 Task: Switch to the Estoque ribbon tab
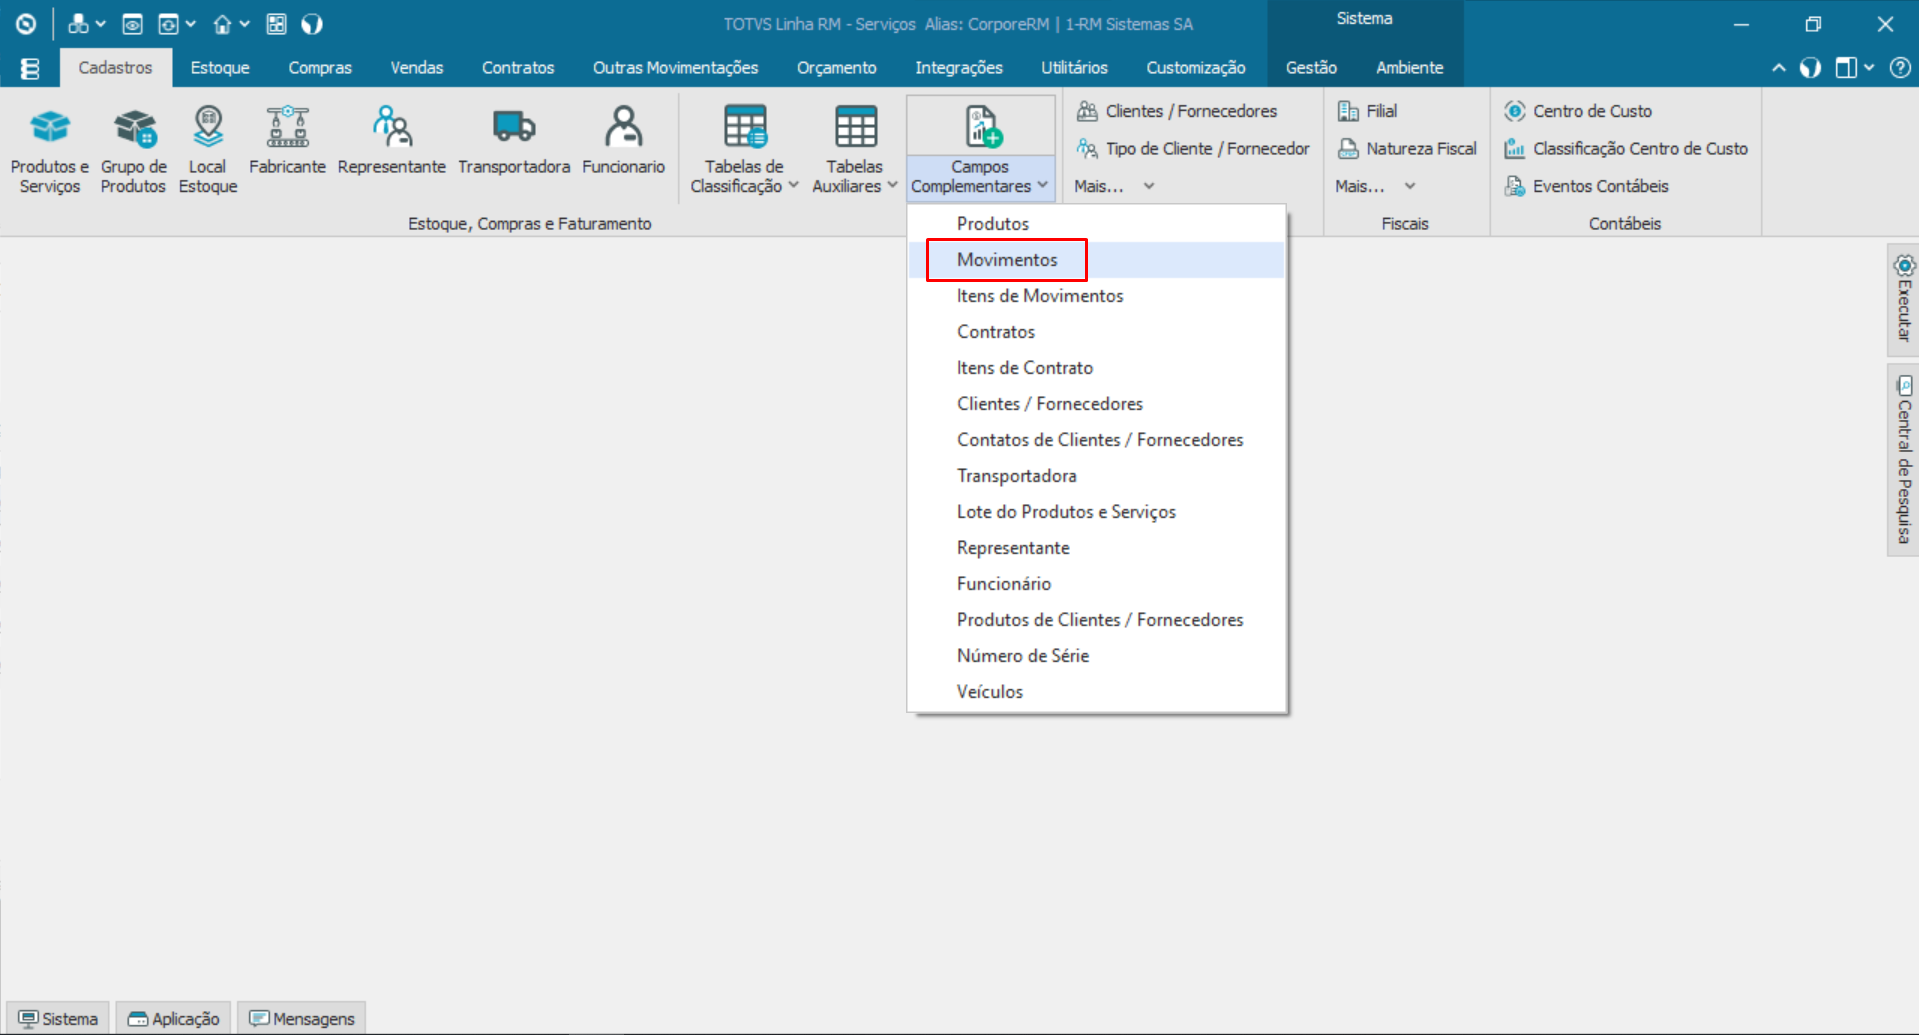pyautogui.click(x=220, y=68)
